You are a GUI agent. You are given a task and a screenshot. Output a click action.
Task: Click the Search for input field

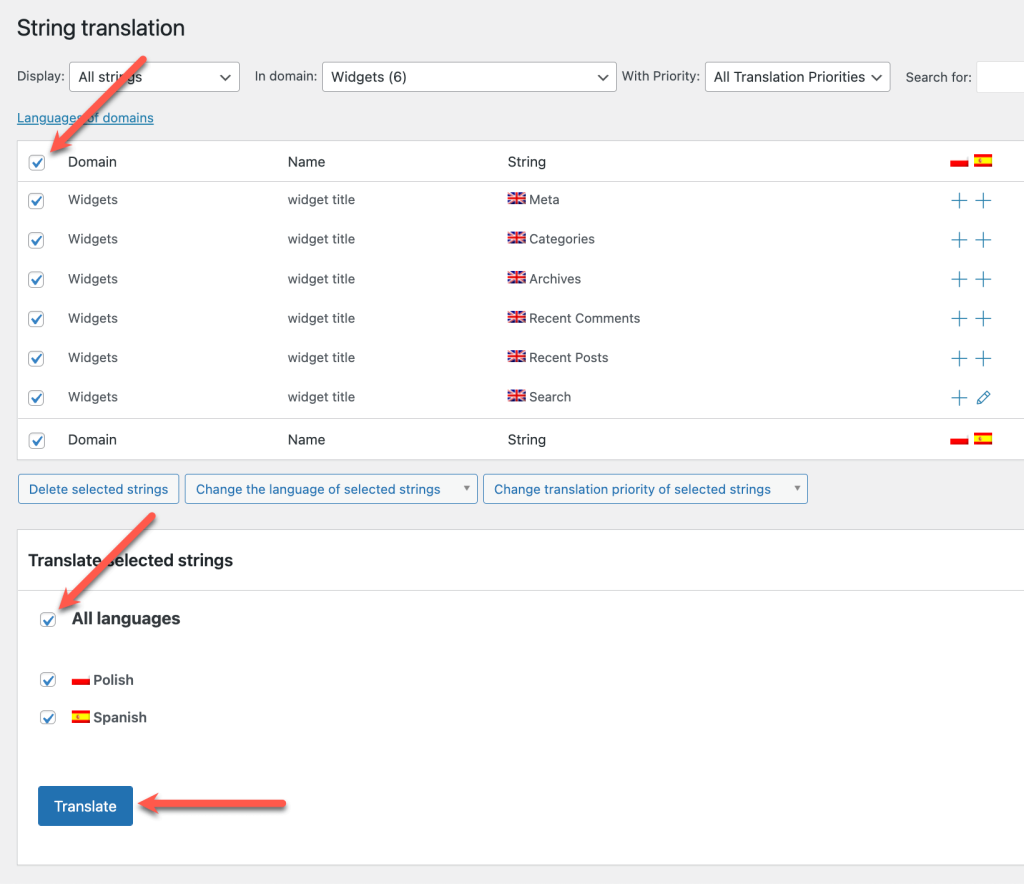1000,77
